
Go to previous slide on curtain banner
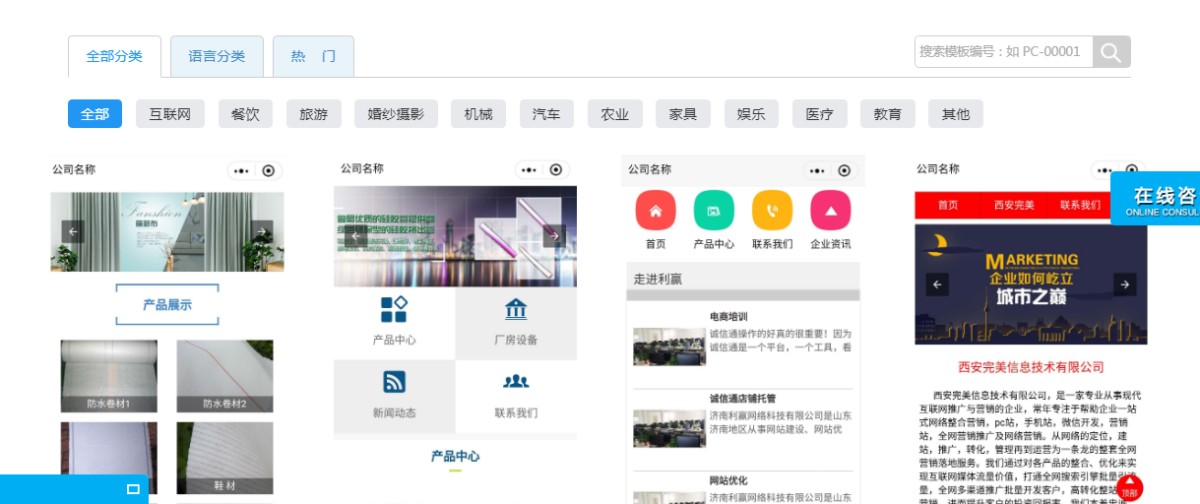pyautogui.click(x=73, y=232)
